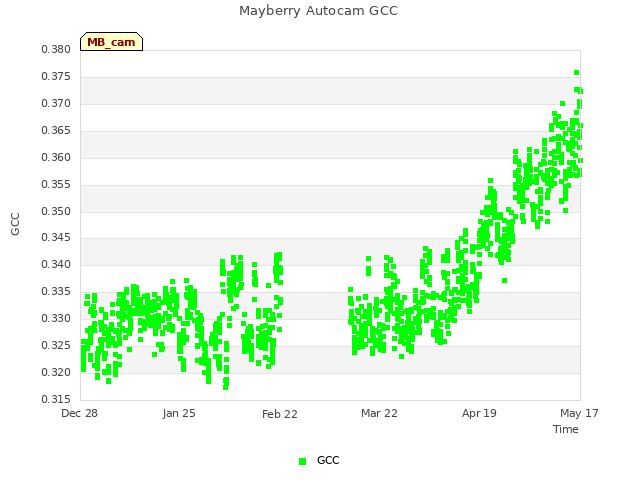Click the highest data point near 0.376
This screenshot has width=640, height=480.
tap(576, 73)
